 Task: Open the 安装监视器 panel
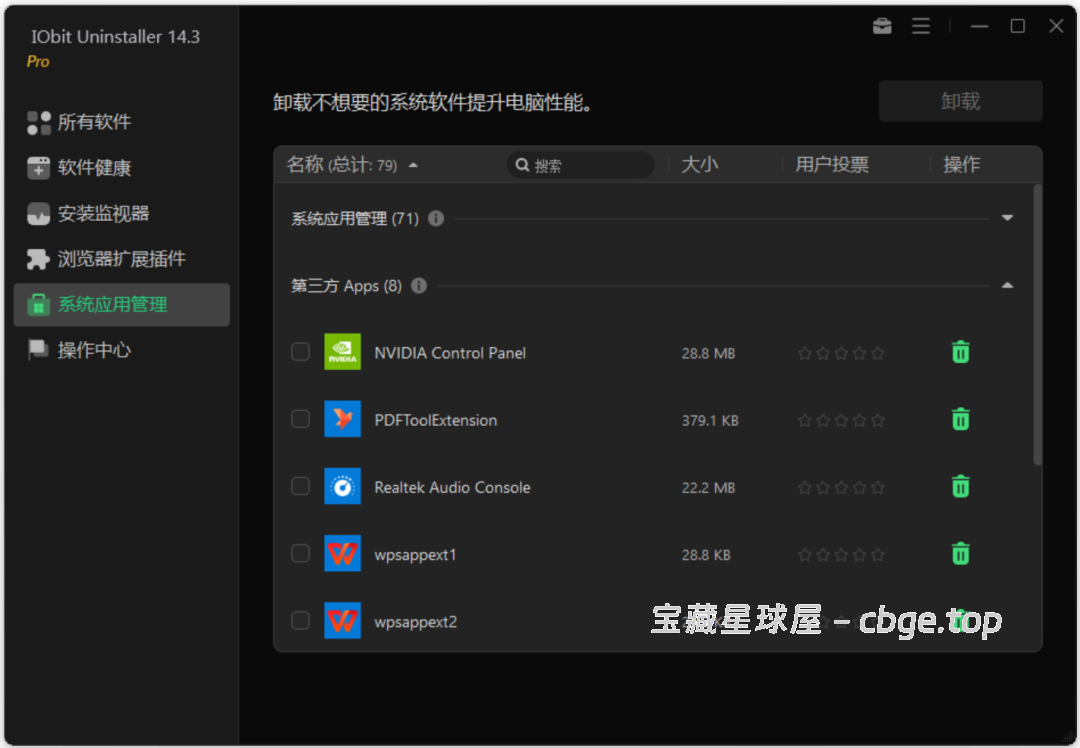point(92,213)
